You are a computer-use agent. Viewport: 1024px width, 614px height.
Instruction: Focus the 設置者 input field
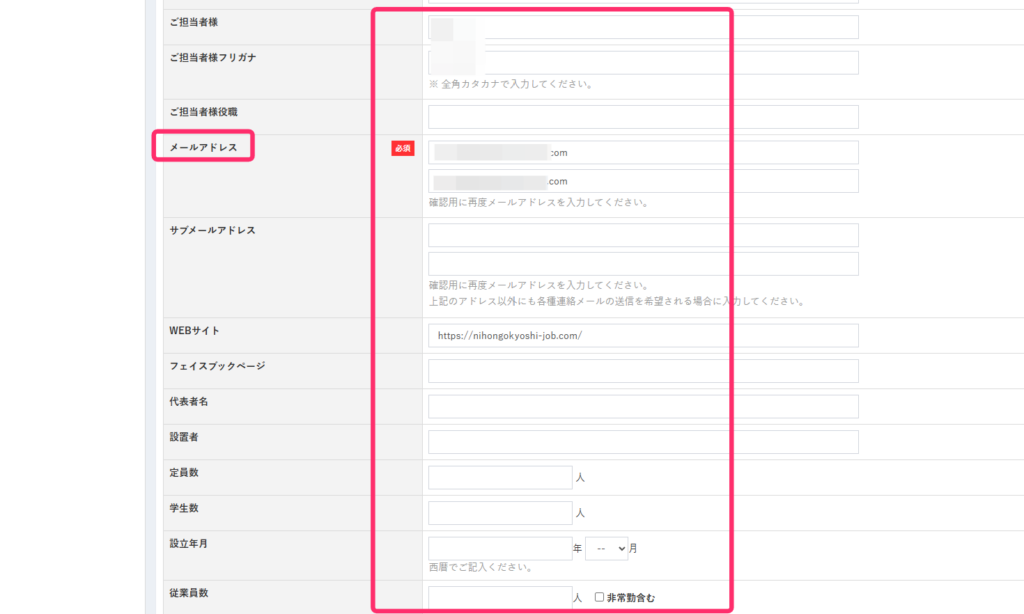[642, 442]
